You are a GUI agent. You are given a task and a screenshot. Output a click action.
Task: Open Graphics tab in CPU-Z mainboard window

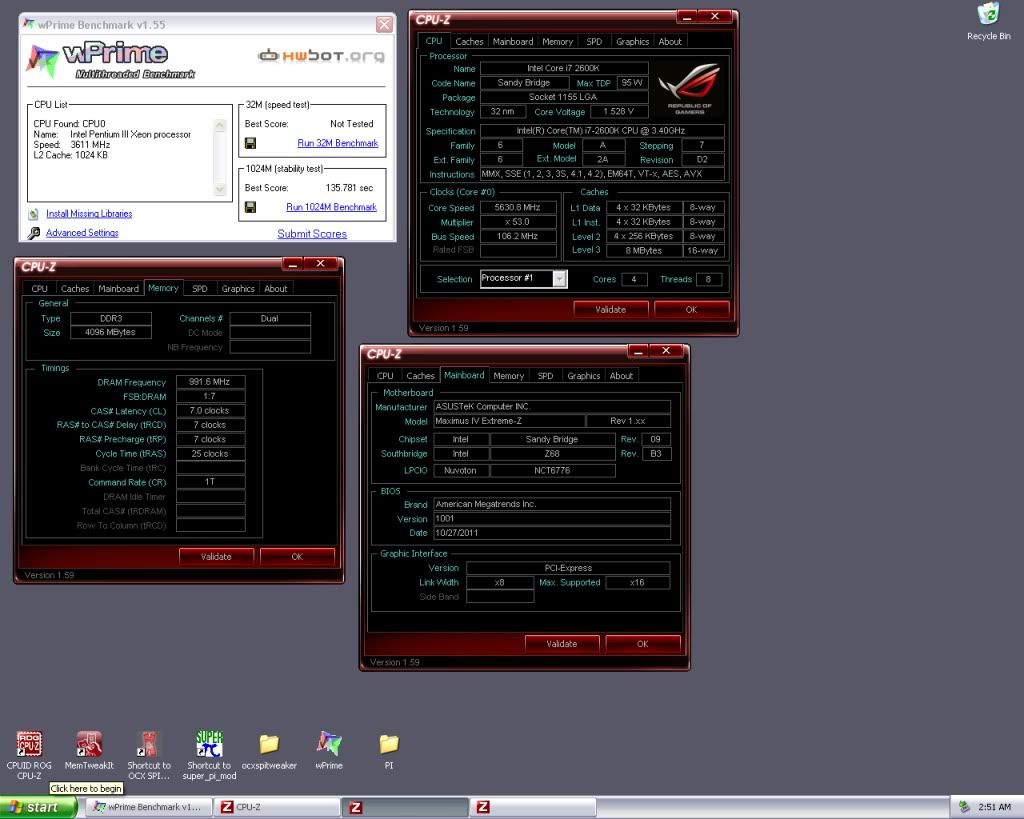(x=583, y=376)
